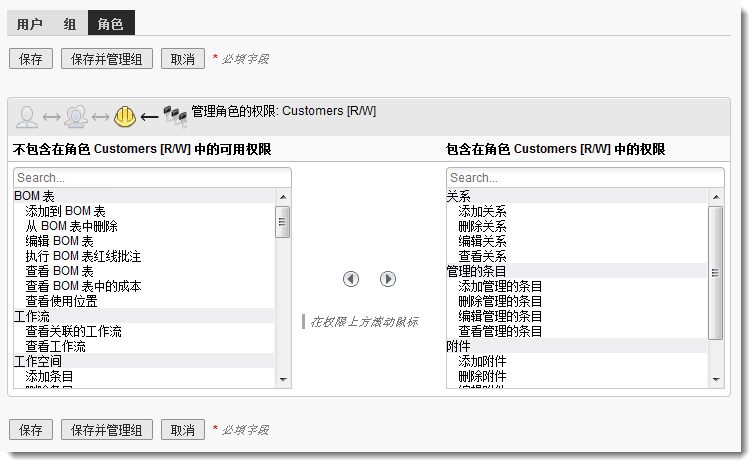
Task: Click the top 保存并管理组 button
Action: [x=107, y=59]
